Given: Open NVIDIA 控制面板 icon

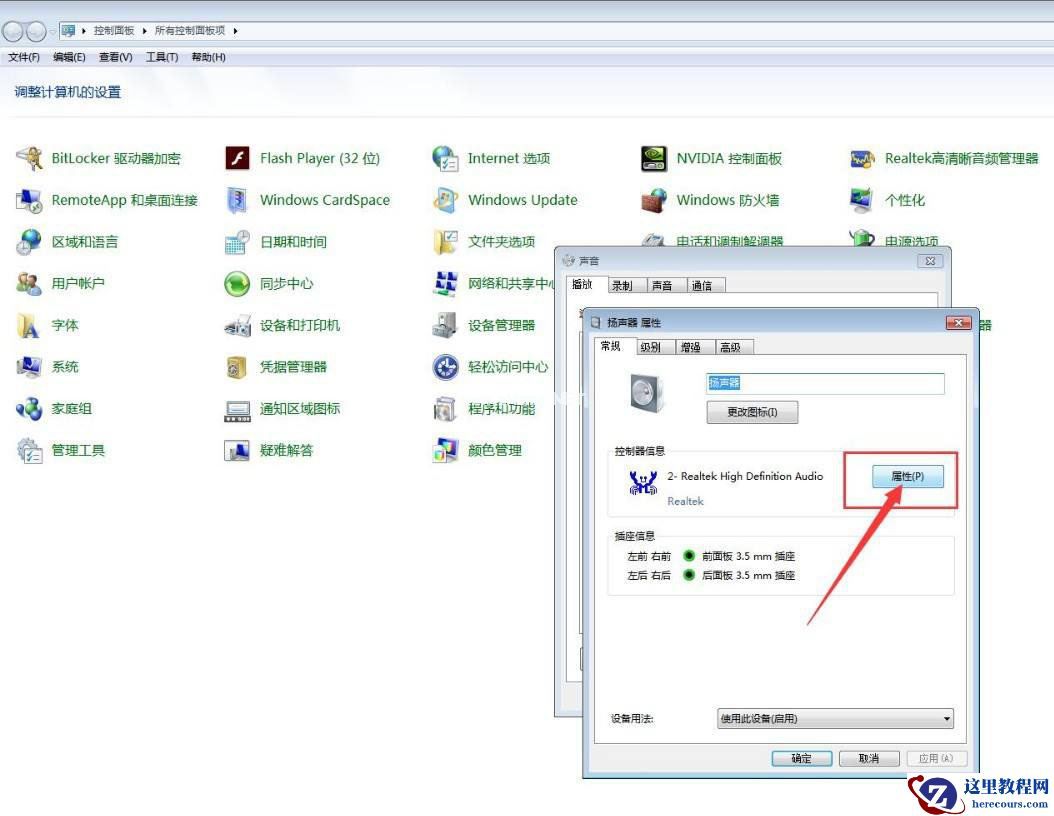Looking at the screenshot, I should coord(654,159).
